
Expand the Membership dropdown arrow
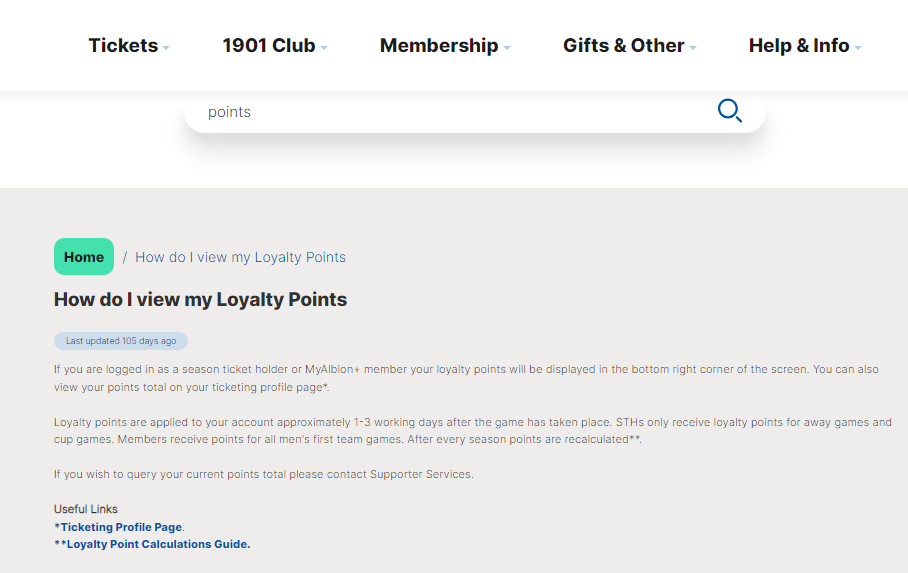coord(507,48)
